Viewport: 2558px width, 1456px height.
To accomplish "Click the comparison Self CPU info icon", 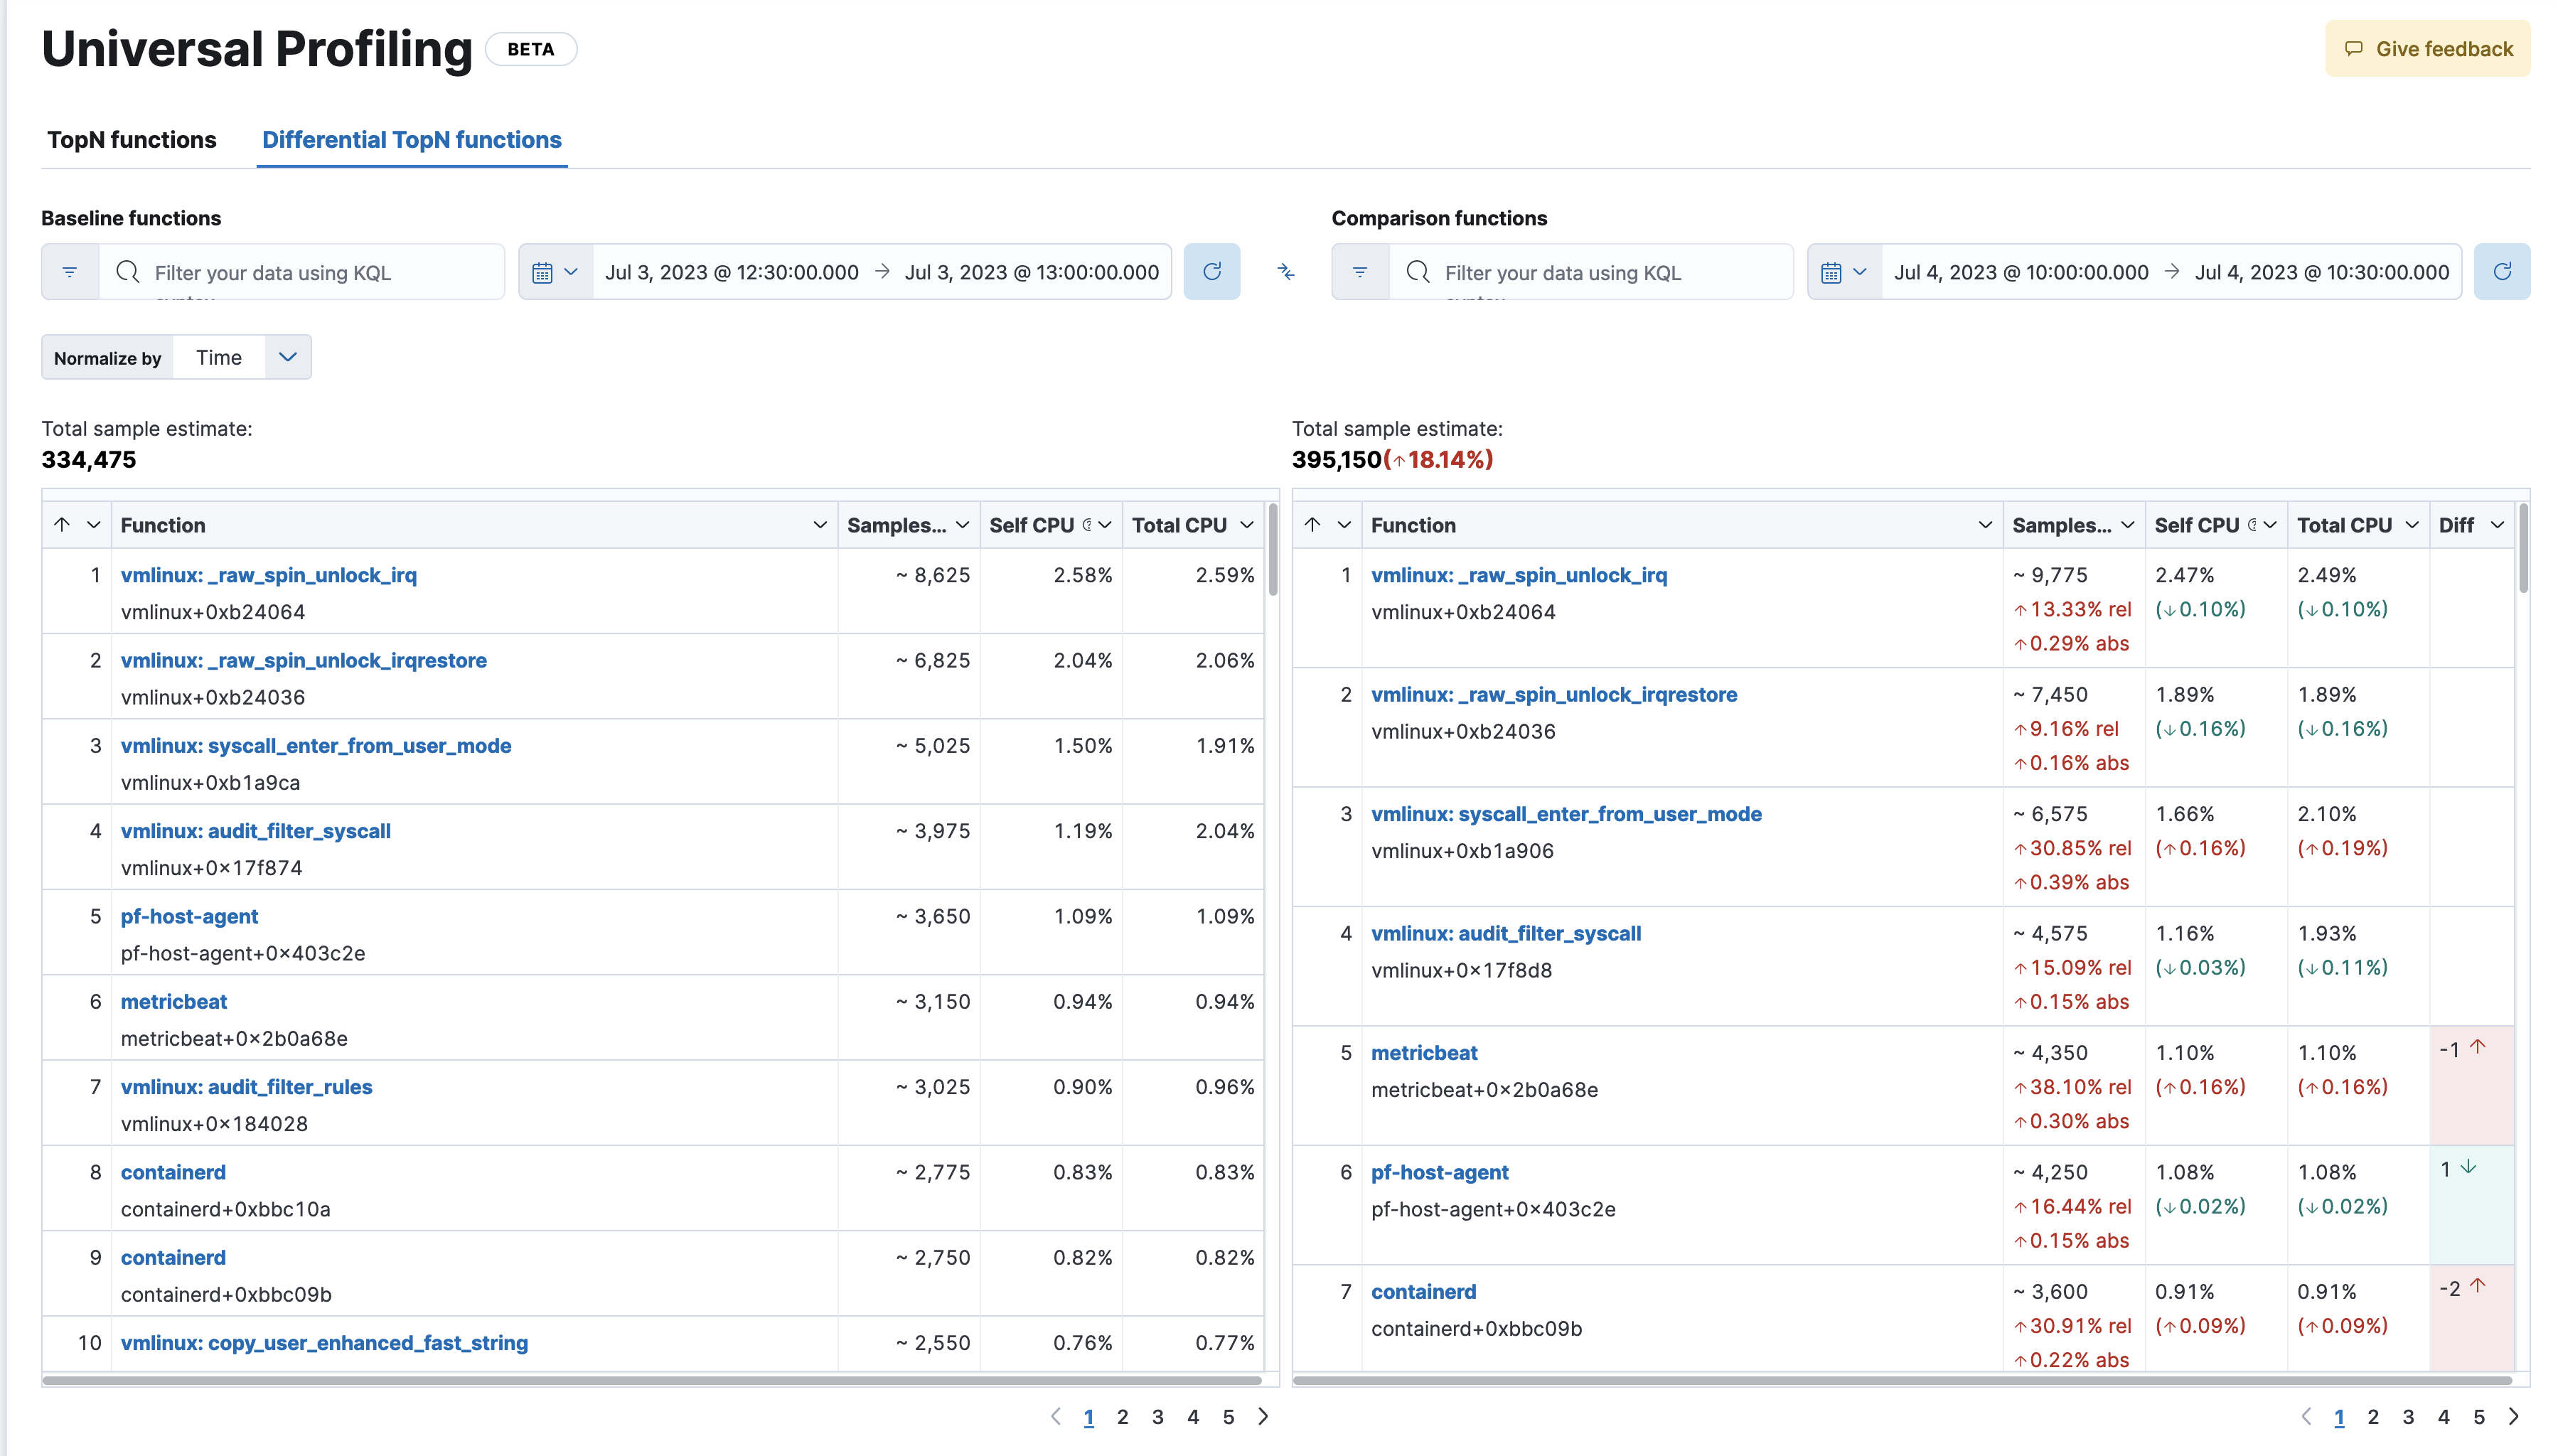I will click(x=2252, y=525).
